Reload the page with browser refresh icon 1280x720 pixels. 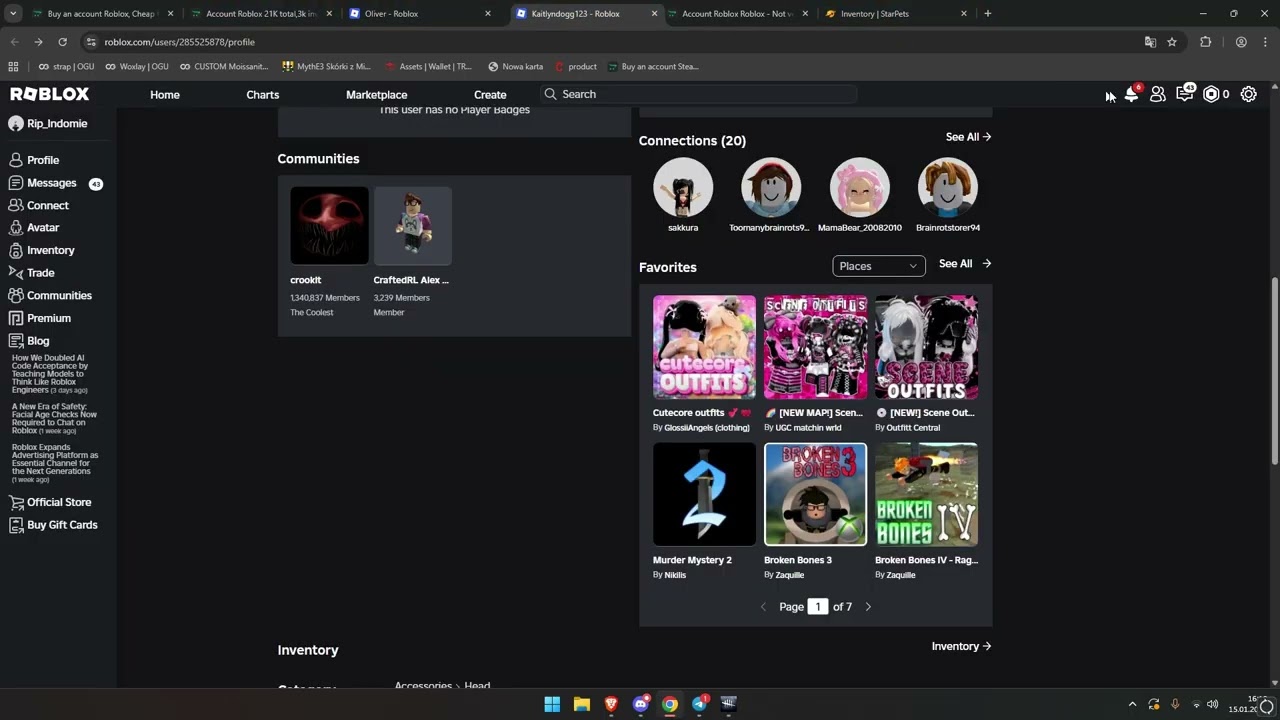coord(62,42)
